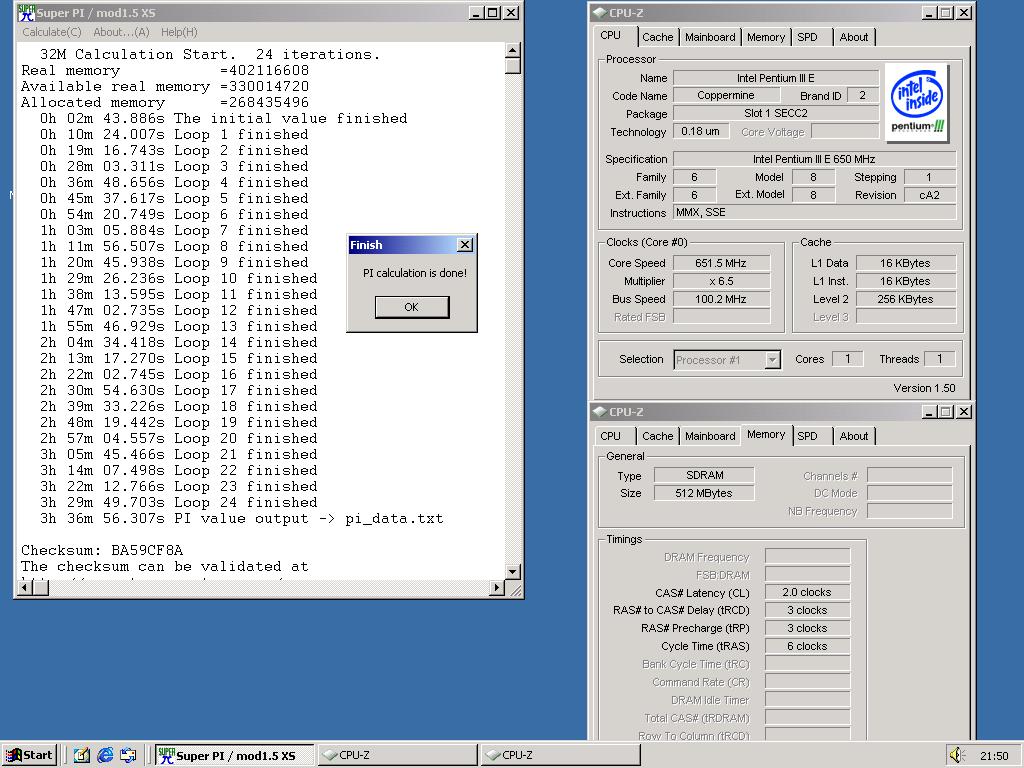Click the volume speaker tray icon
Screen dimensions: 1024x768
(x=956, y=755)
